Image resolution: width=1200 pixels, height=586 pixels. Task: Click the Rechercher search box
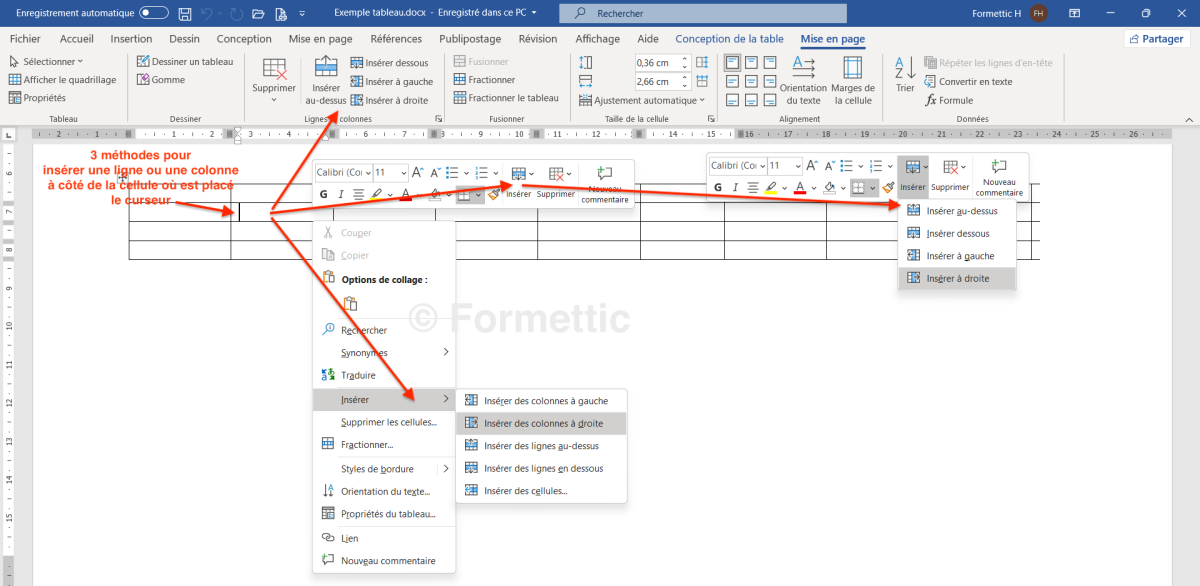pos(702,13)
